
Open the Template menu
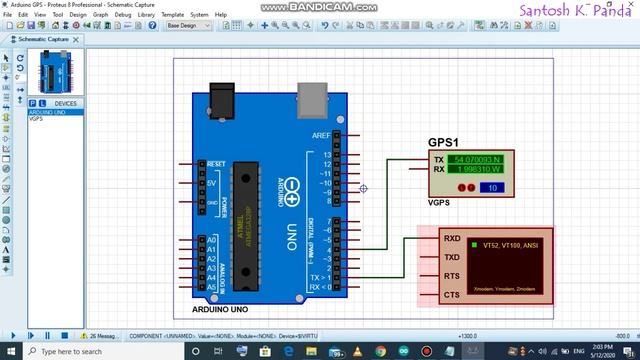(x=173, y=15)
